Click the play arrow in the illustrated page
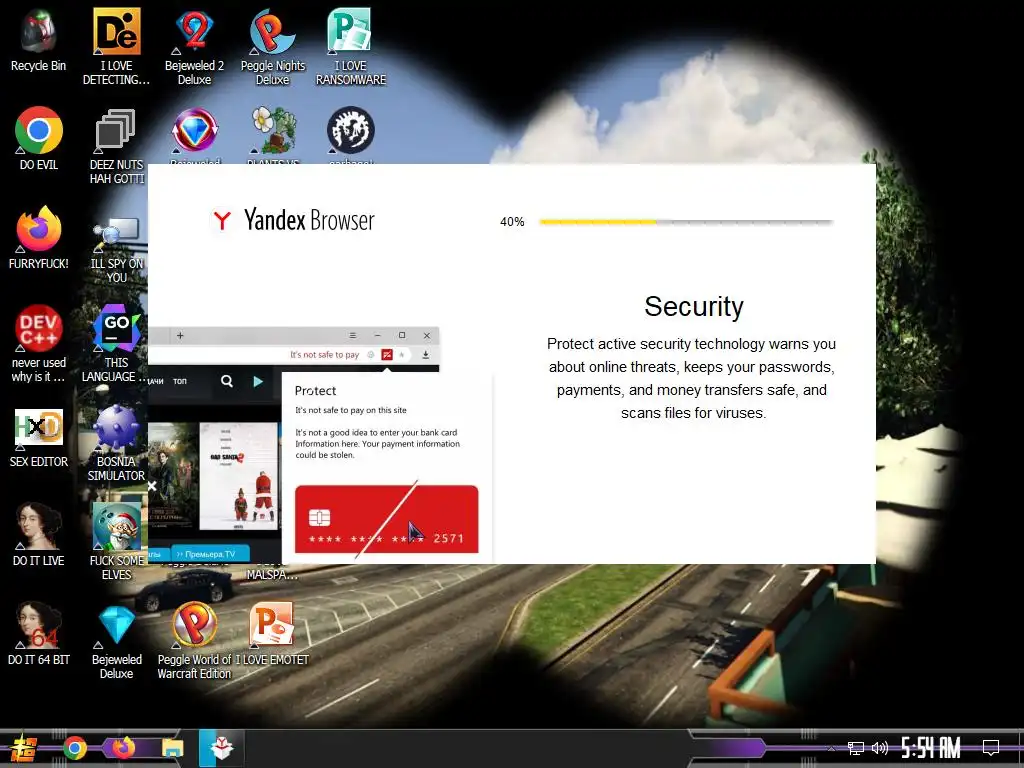The image size is (1024, 768). click(258, 381)
